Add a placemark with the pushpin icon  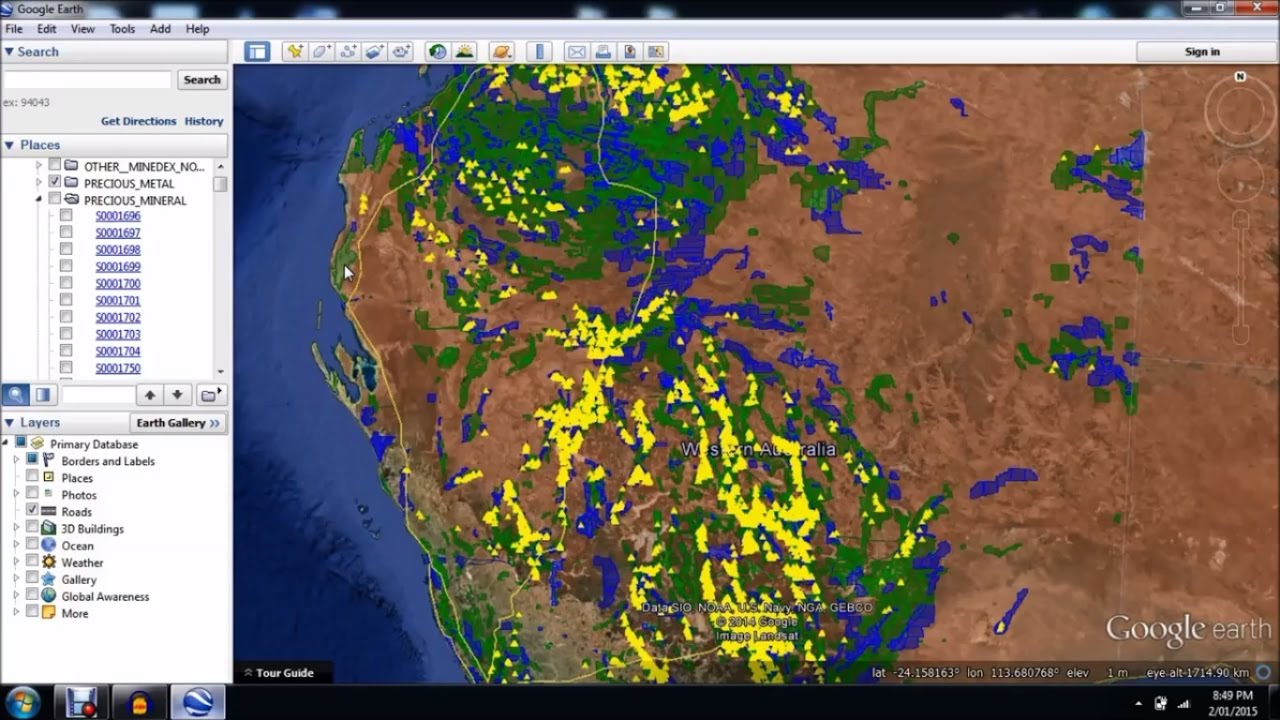point(294,52)
